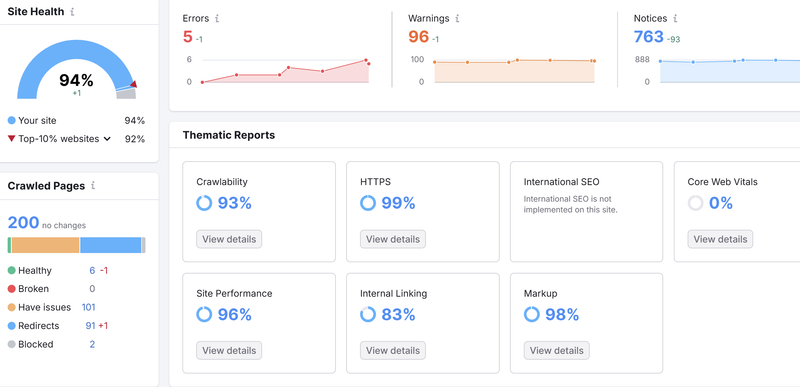Screen dimensions: 800x387
Task: Click the Markup donut chart icon
Action: tap(532, 314)
